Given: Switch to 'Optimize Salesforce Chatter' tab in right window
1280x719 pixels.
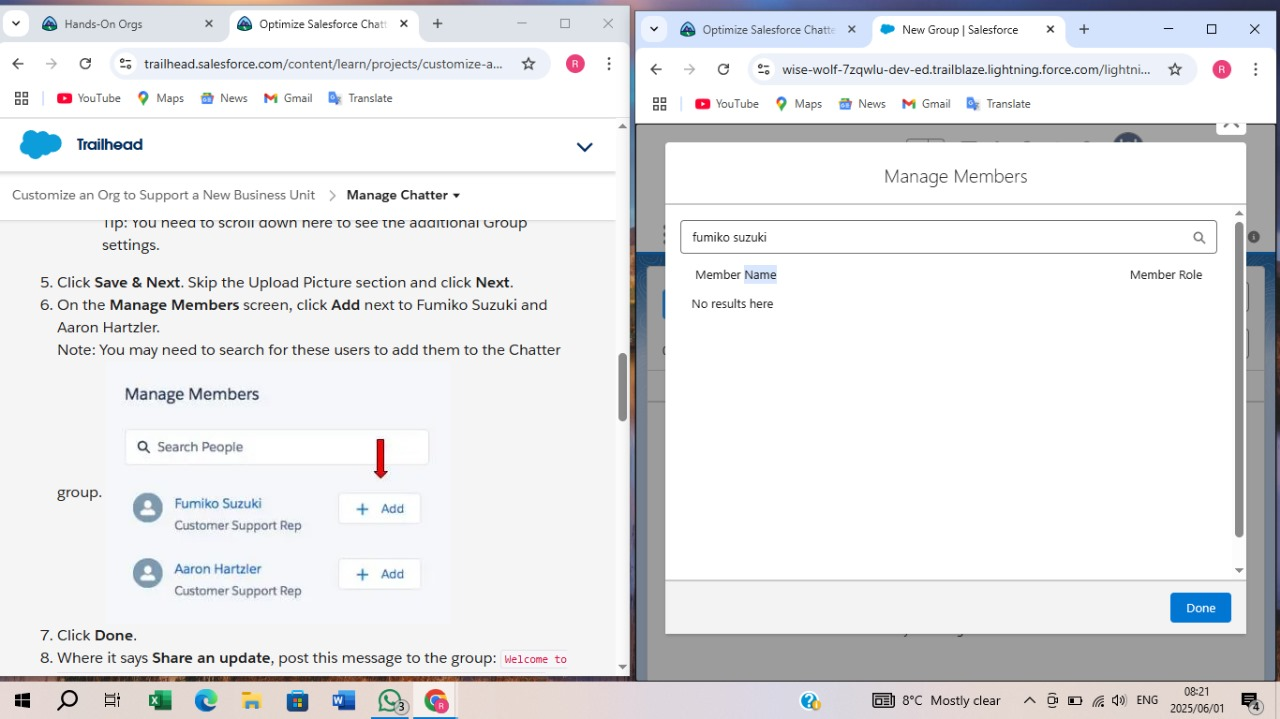Looking at the screenshot, I should [770, 30].
